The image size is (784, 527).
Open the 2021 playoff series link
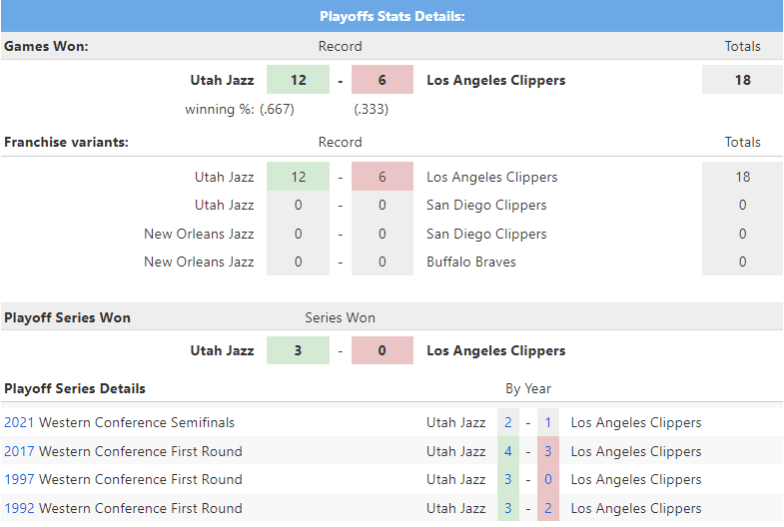point(19,423)
